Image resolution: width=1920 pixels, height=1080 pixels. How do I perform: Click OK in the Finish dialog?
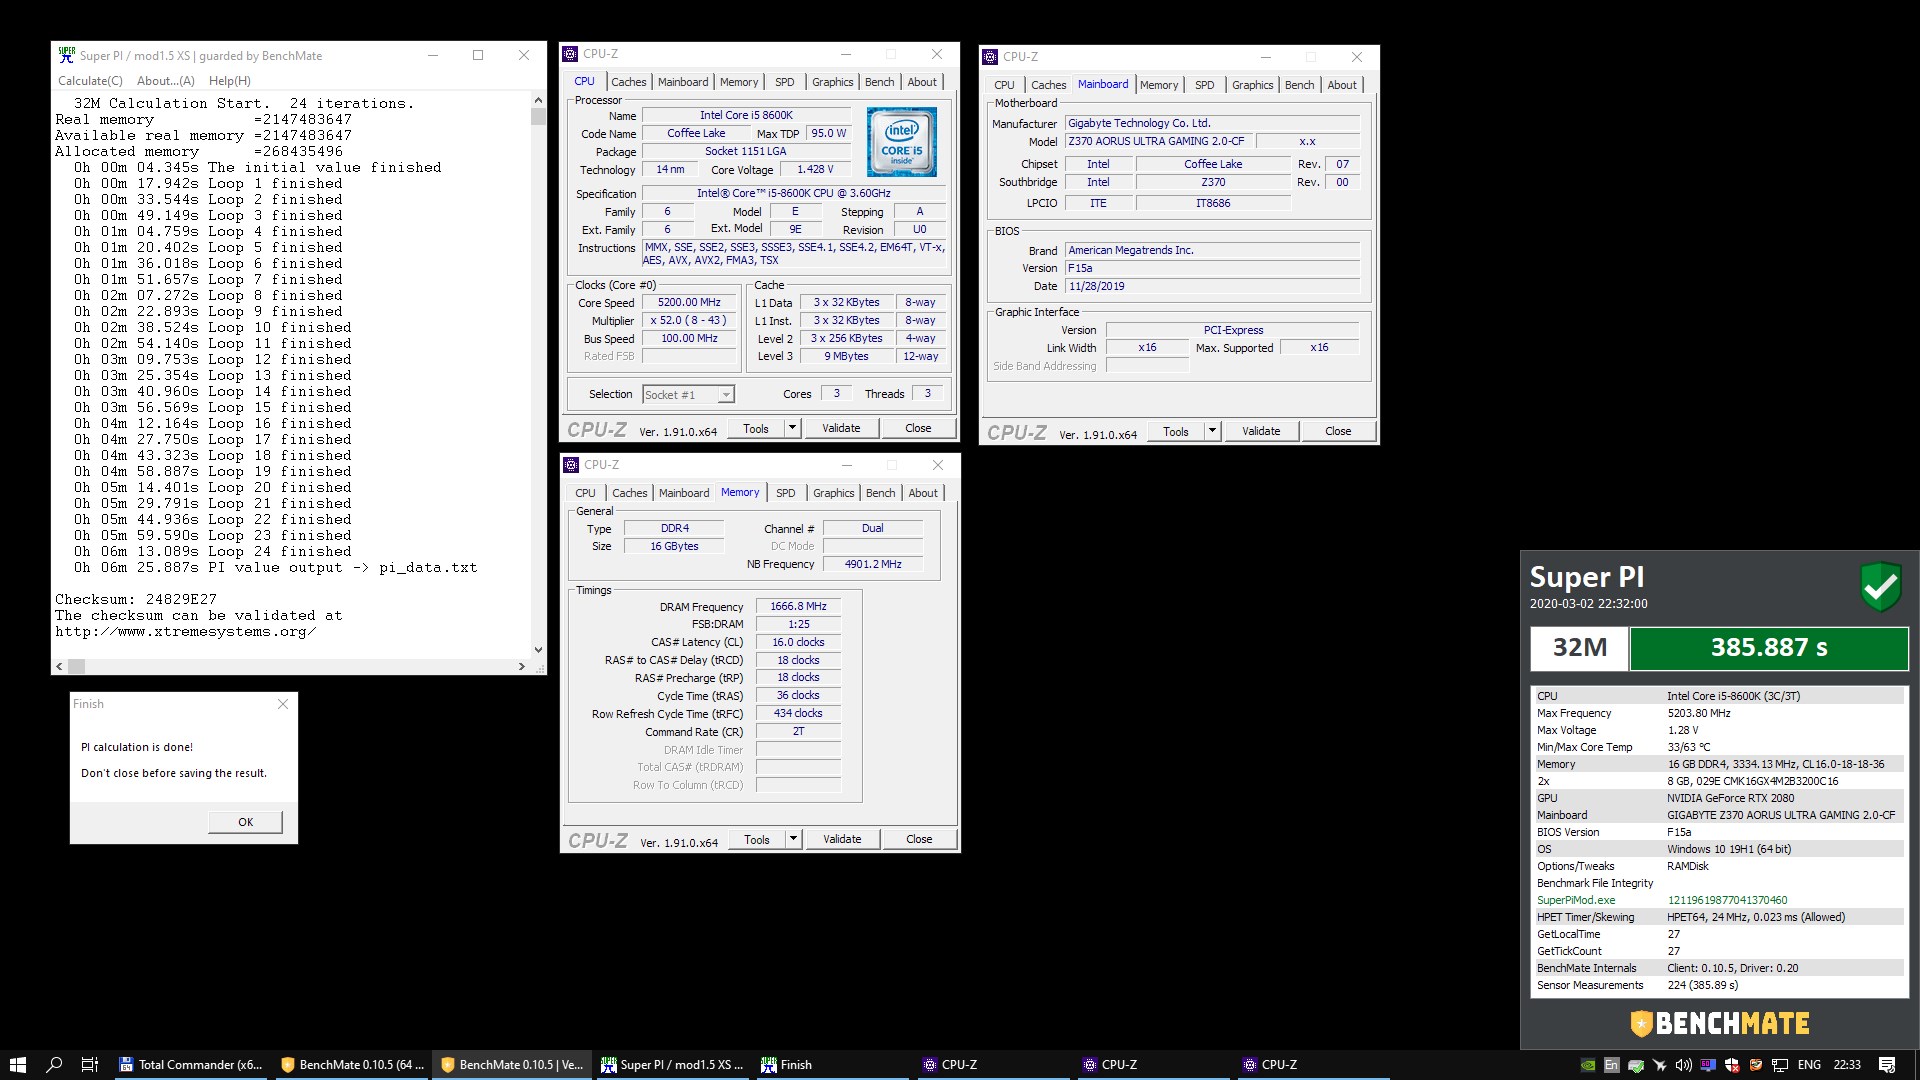coord(246,822)
